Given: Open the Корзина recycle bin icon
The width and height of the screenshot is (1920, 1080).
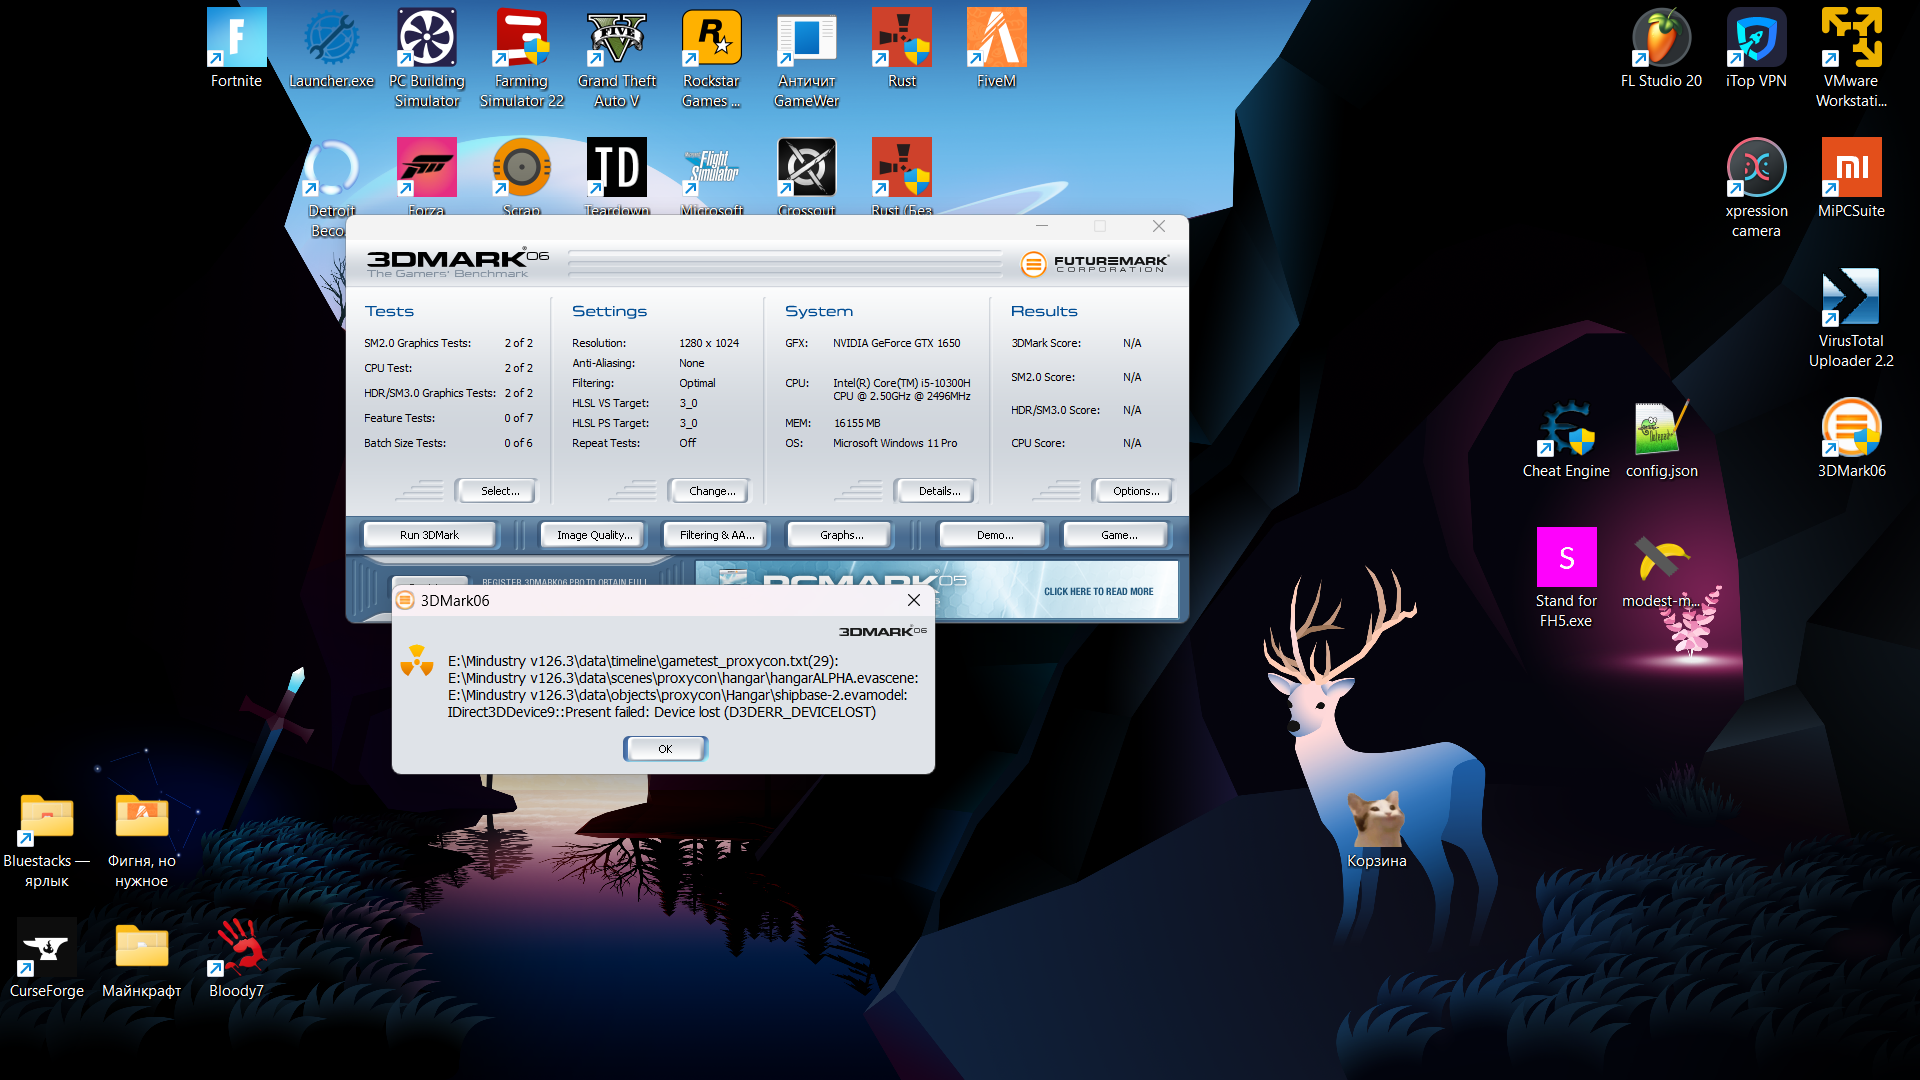Looking at the screenshot, I should point(1376,829).
